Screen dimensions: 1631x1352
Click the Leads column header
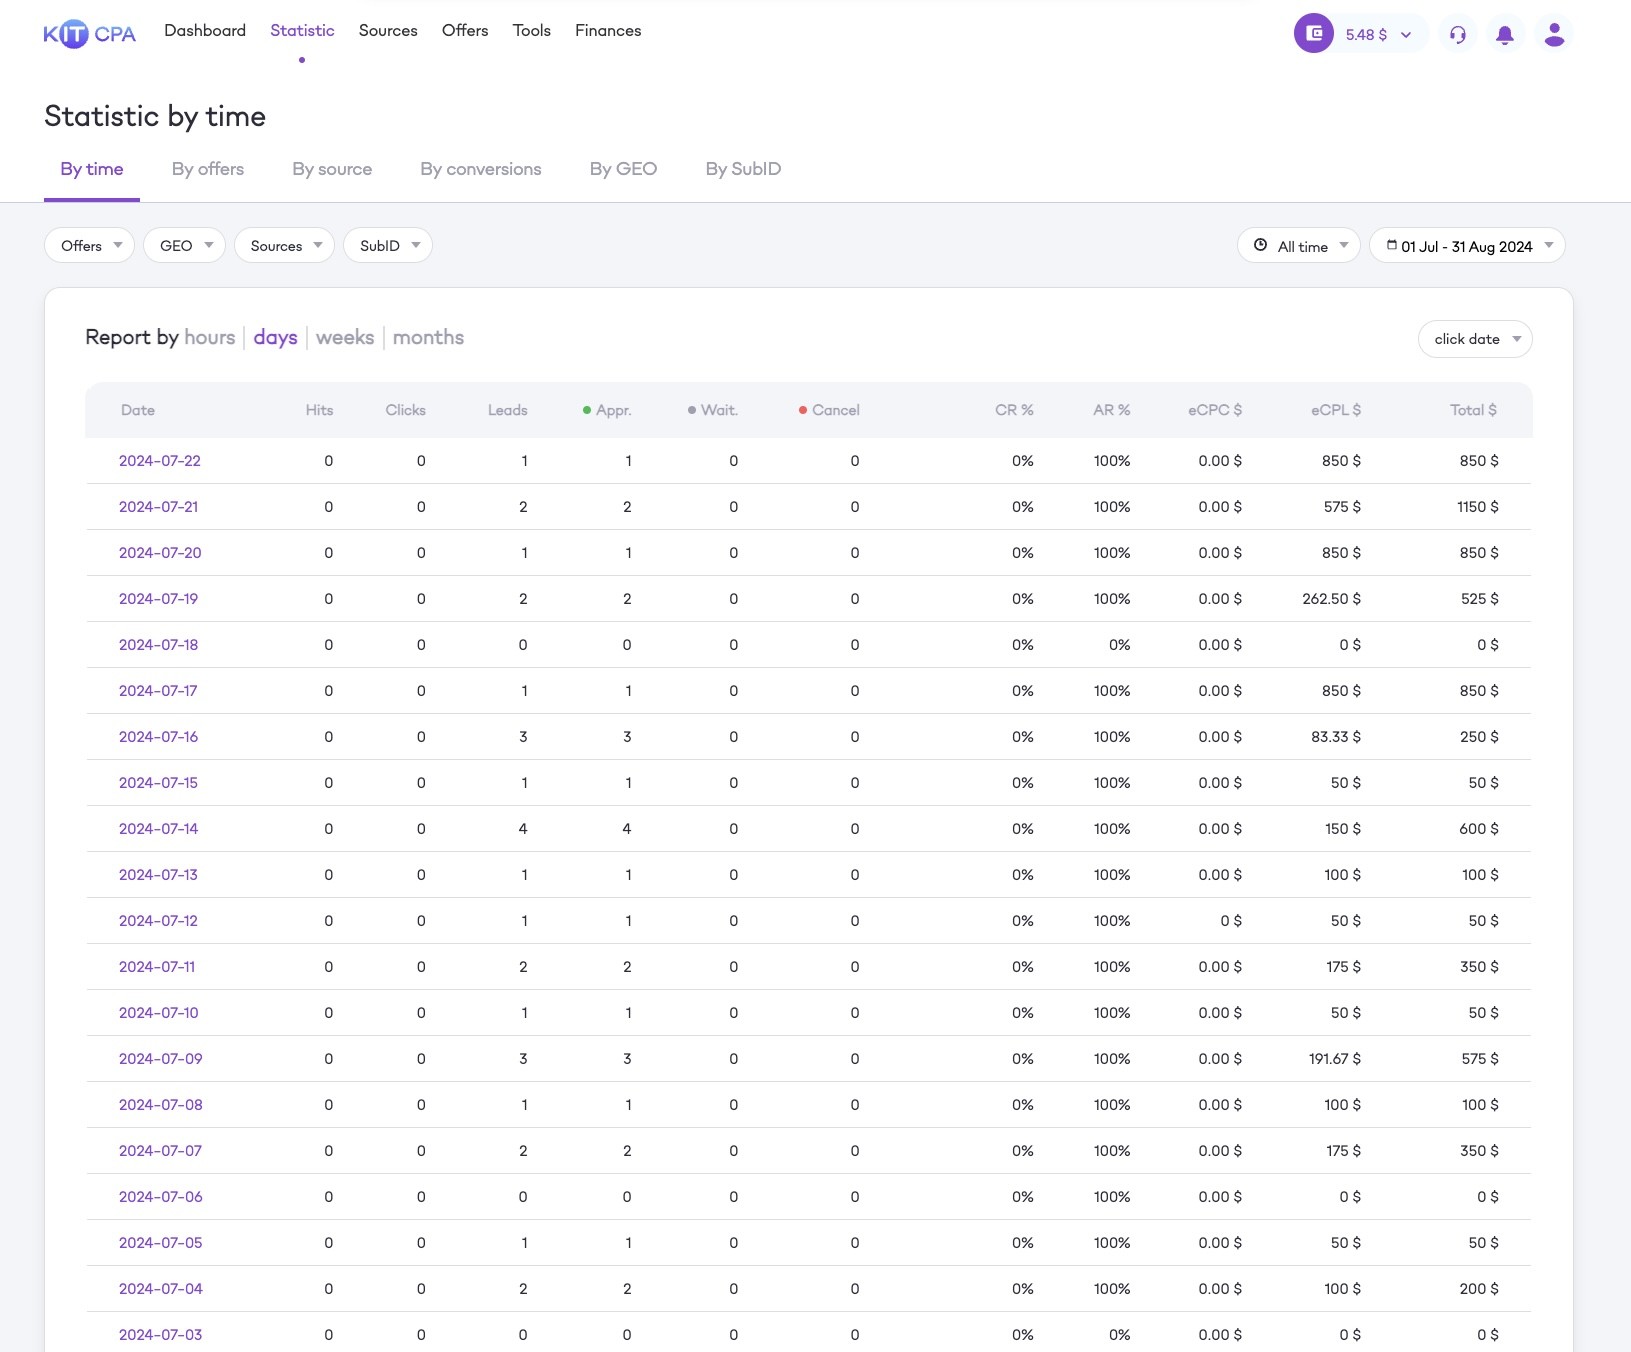[x=507, y=410]
